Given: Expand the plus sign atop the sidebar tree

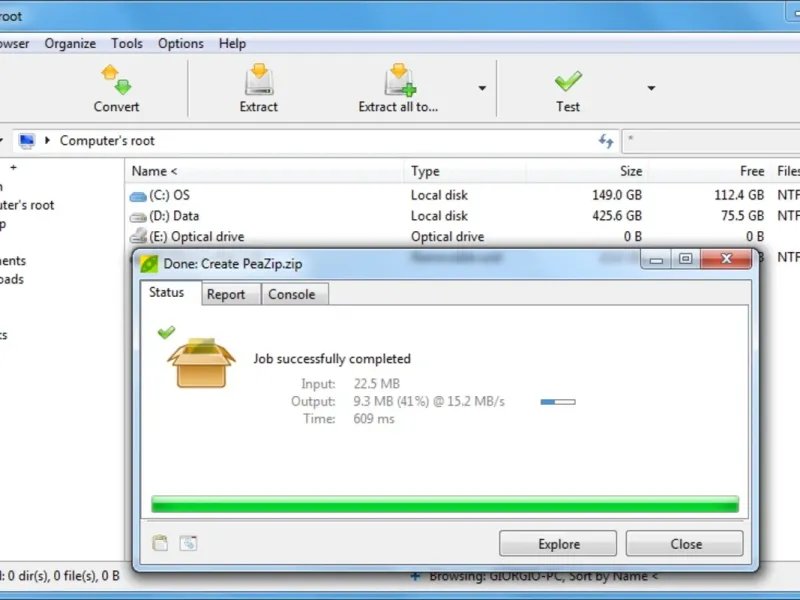Looking at the screenshot, I should 14,167.
